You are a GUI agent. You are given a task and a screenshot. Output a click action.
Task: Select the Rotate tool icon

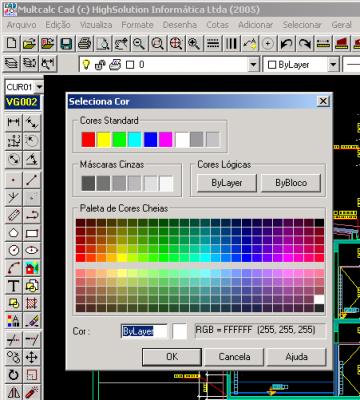point(13,375)
